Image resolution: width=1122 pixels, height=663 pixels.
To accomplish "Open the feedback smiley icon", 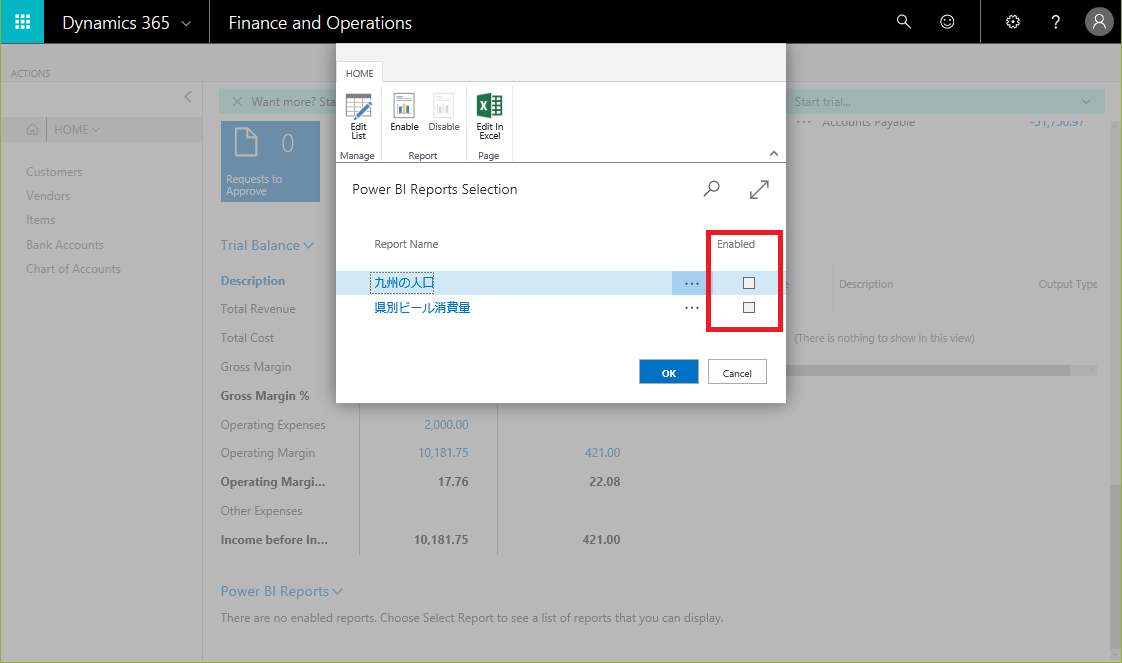I will pyautogui.click(x=947, y=21).
